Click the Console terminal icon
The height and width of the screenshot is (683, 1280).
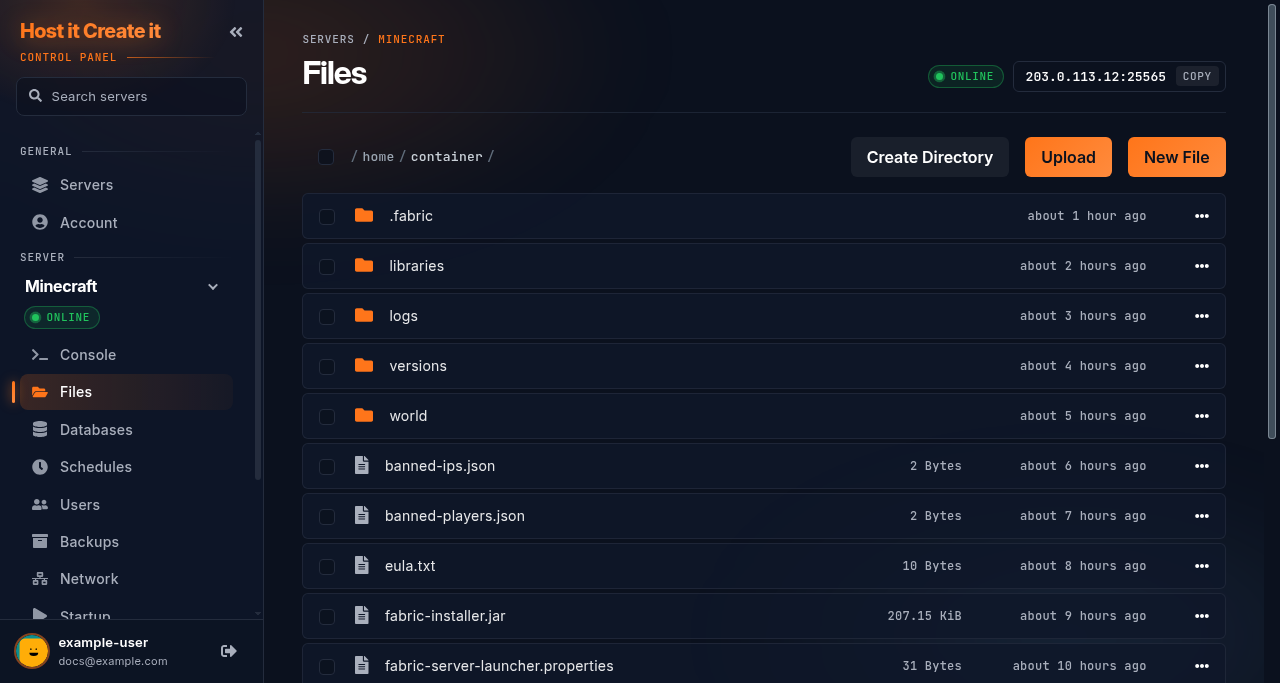tap(40, 355)
